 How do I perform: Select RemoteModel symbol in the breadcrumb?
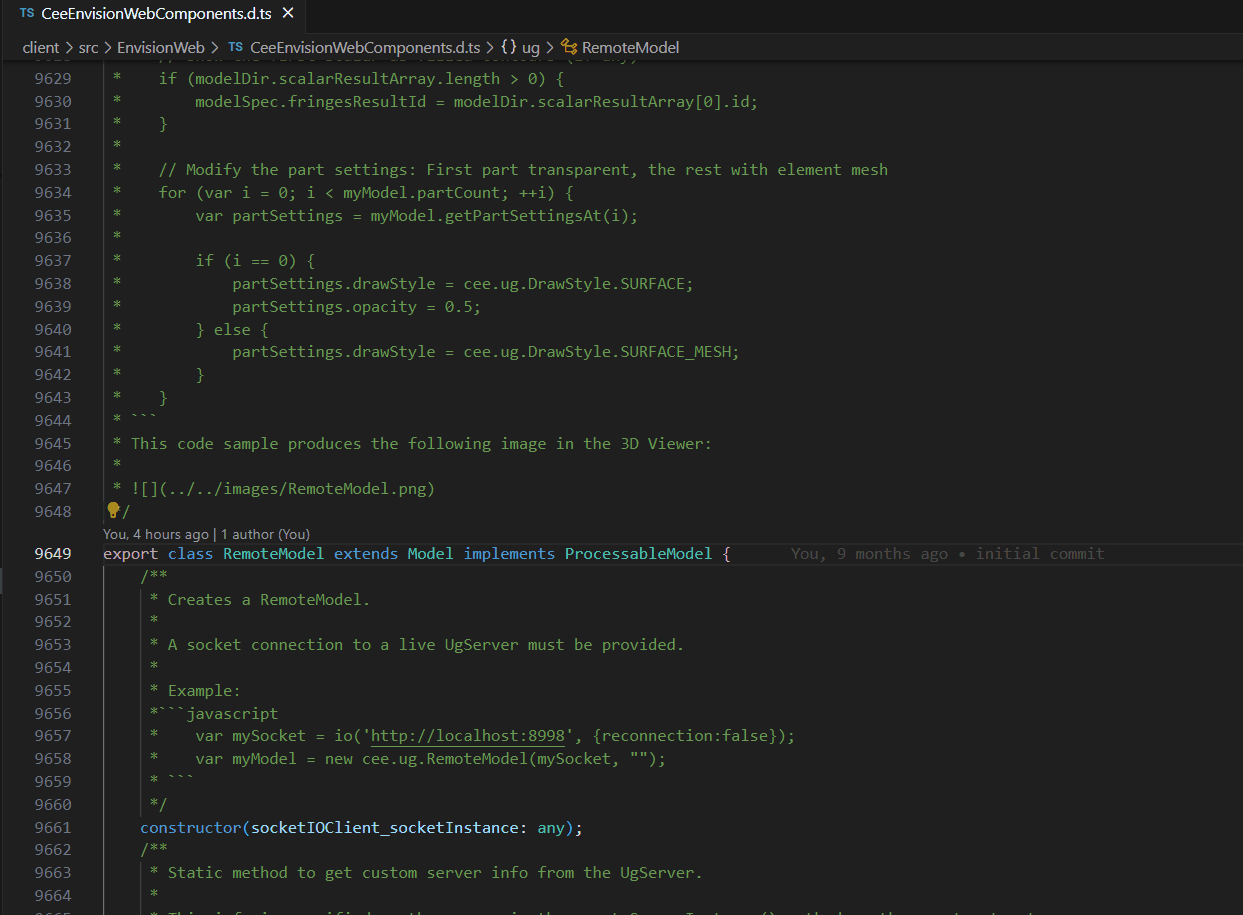click(630, 47)
